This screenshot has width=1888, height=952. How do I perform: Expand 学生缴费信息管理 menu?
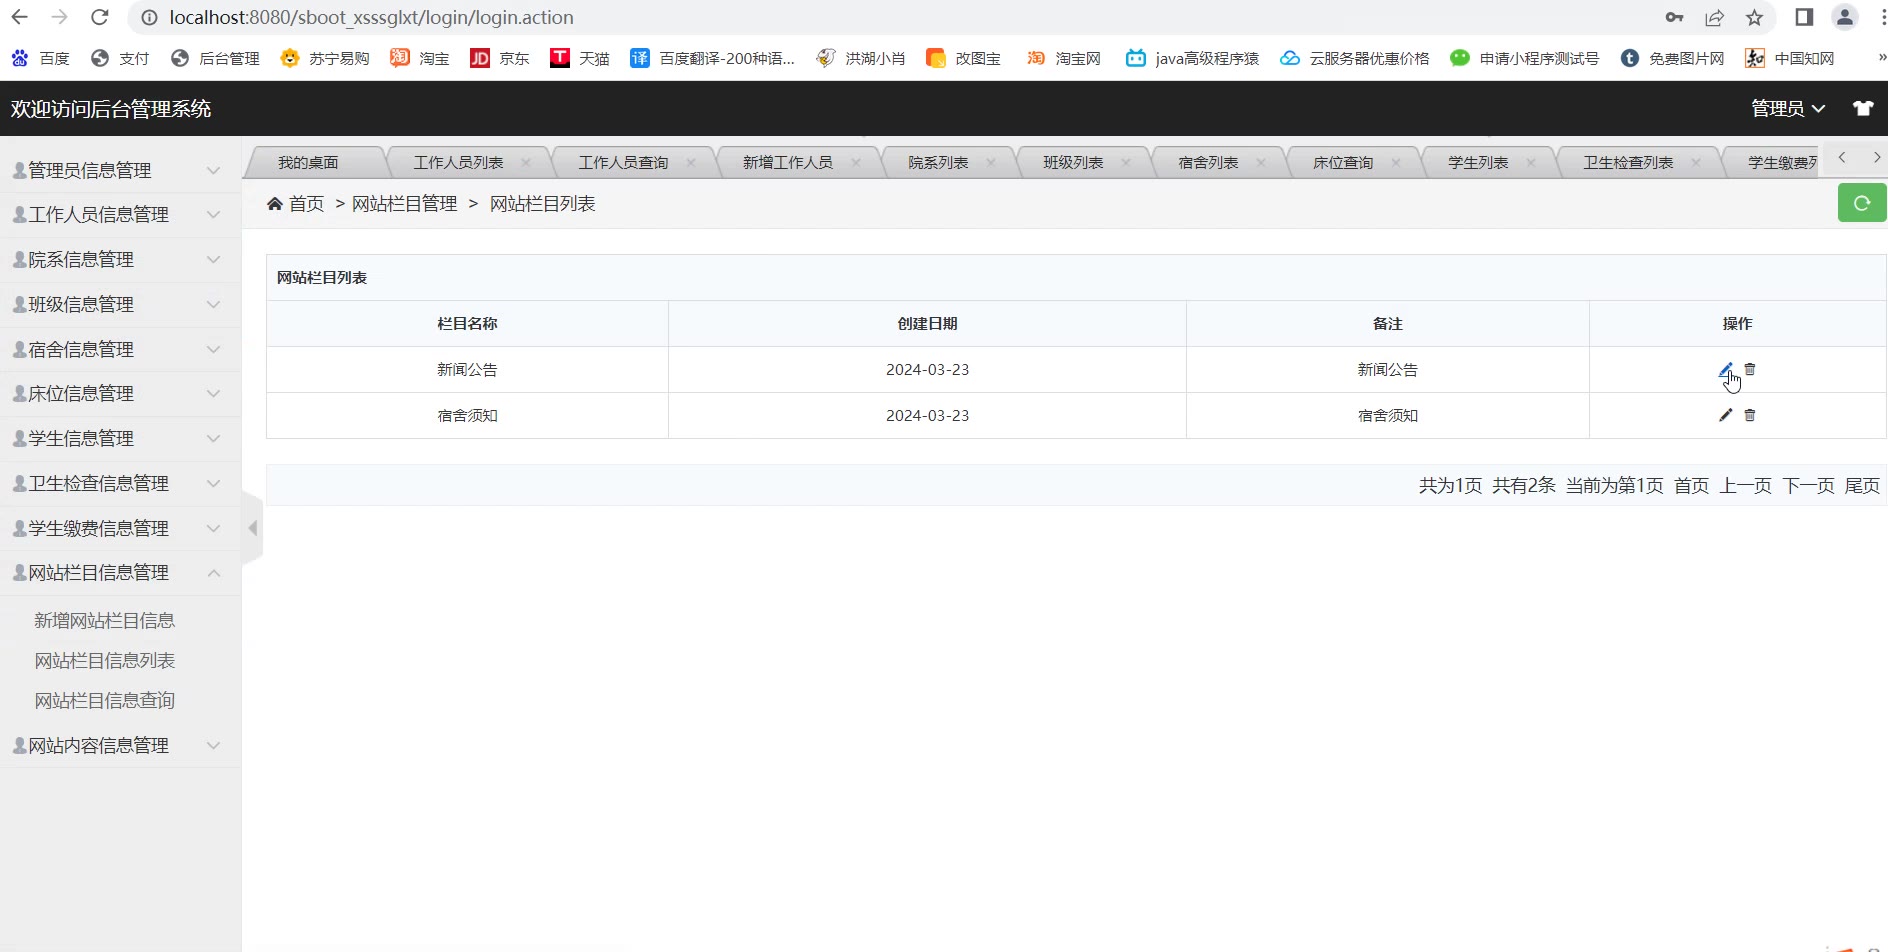pyautogui.click(x=120, y=528)
